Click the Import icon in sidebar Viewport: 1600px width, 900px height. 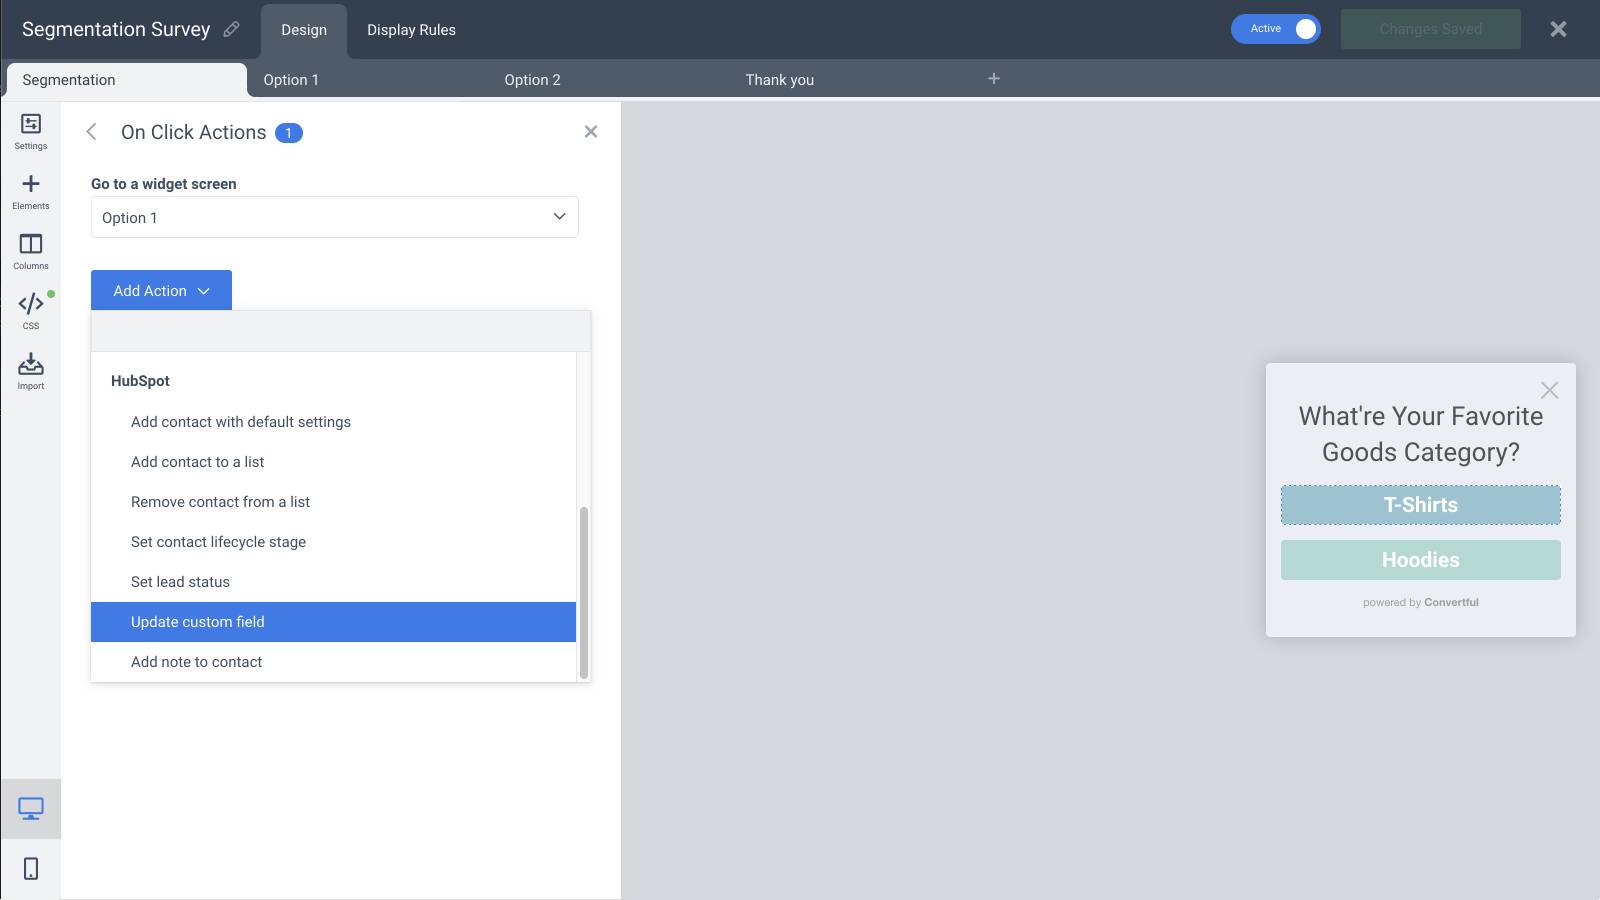[x=31, y=371]
